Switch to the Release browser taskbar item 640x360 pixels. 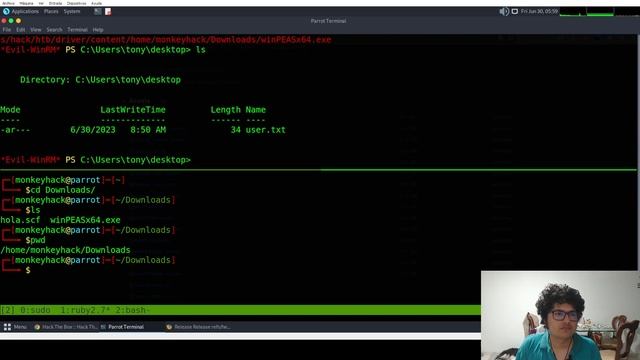[x=198, y=327]
